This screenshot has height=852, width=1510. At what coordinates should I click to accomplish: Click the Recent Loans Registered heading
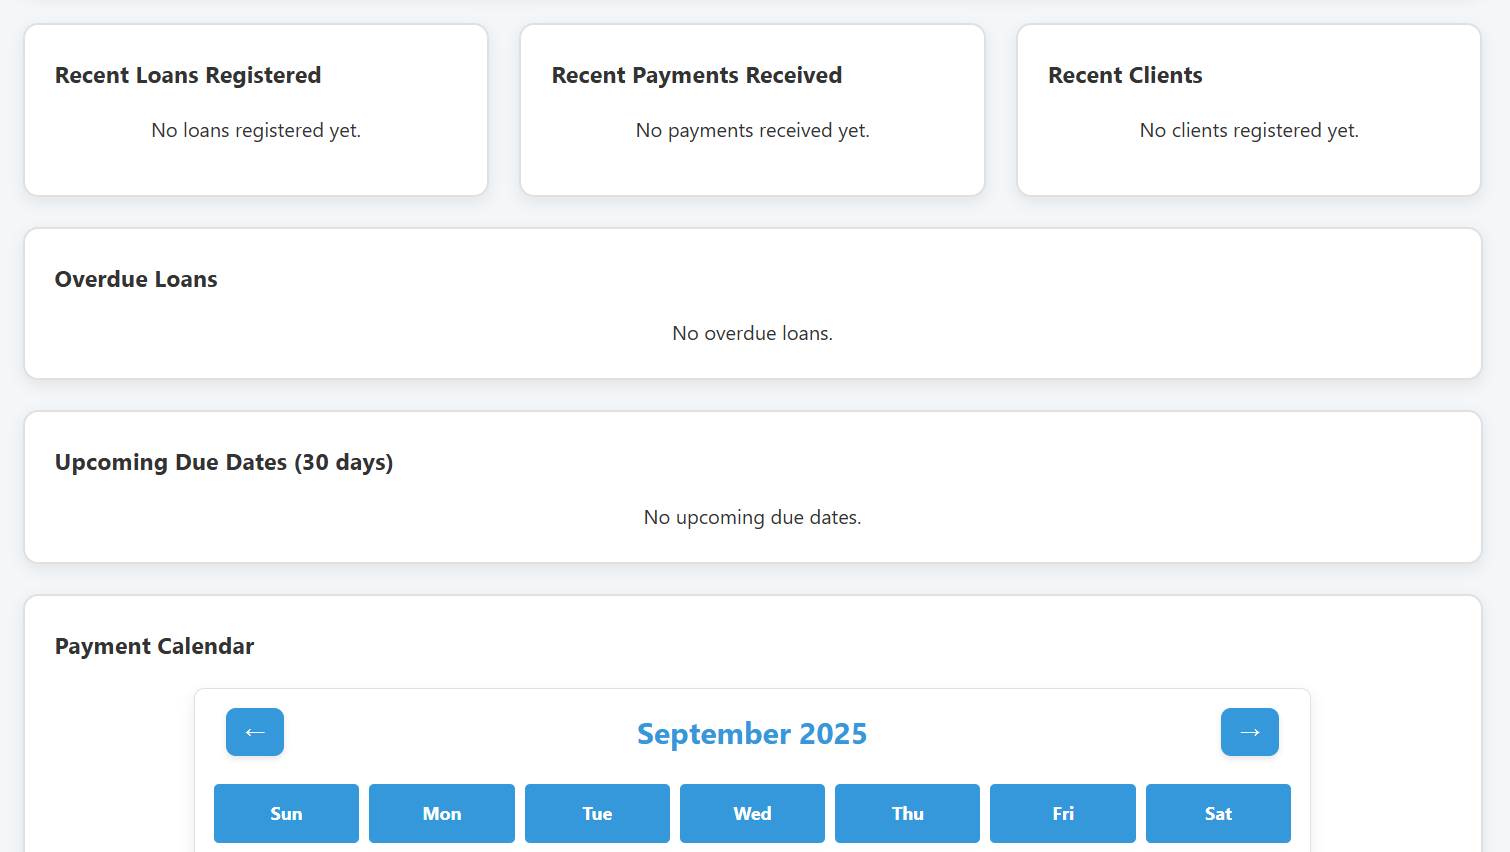tap(188, 75)
